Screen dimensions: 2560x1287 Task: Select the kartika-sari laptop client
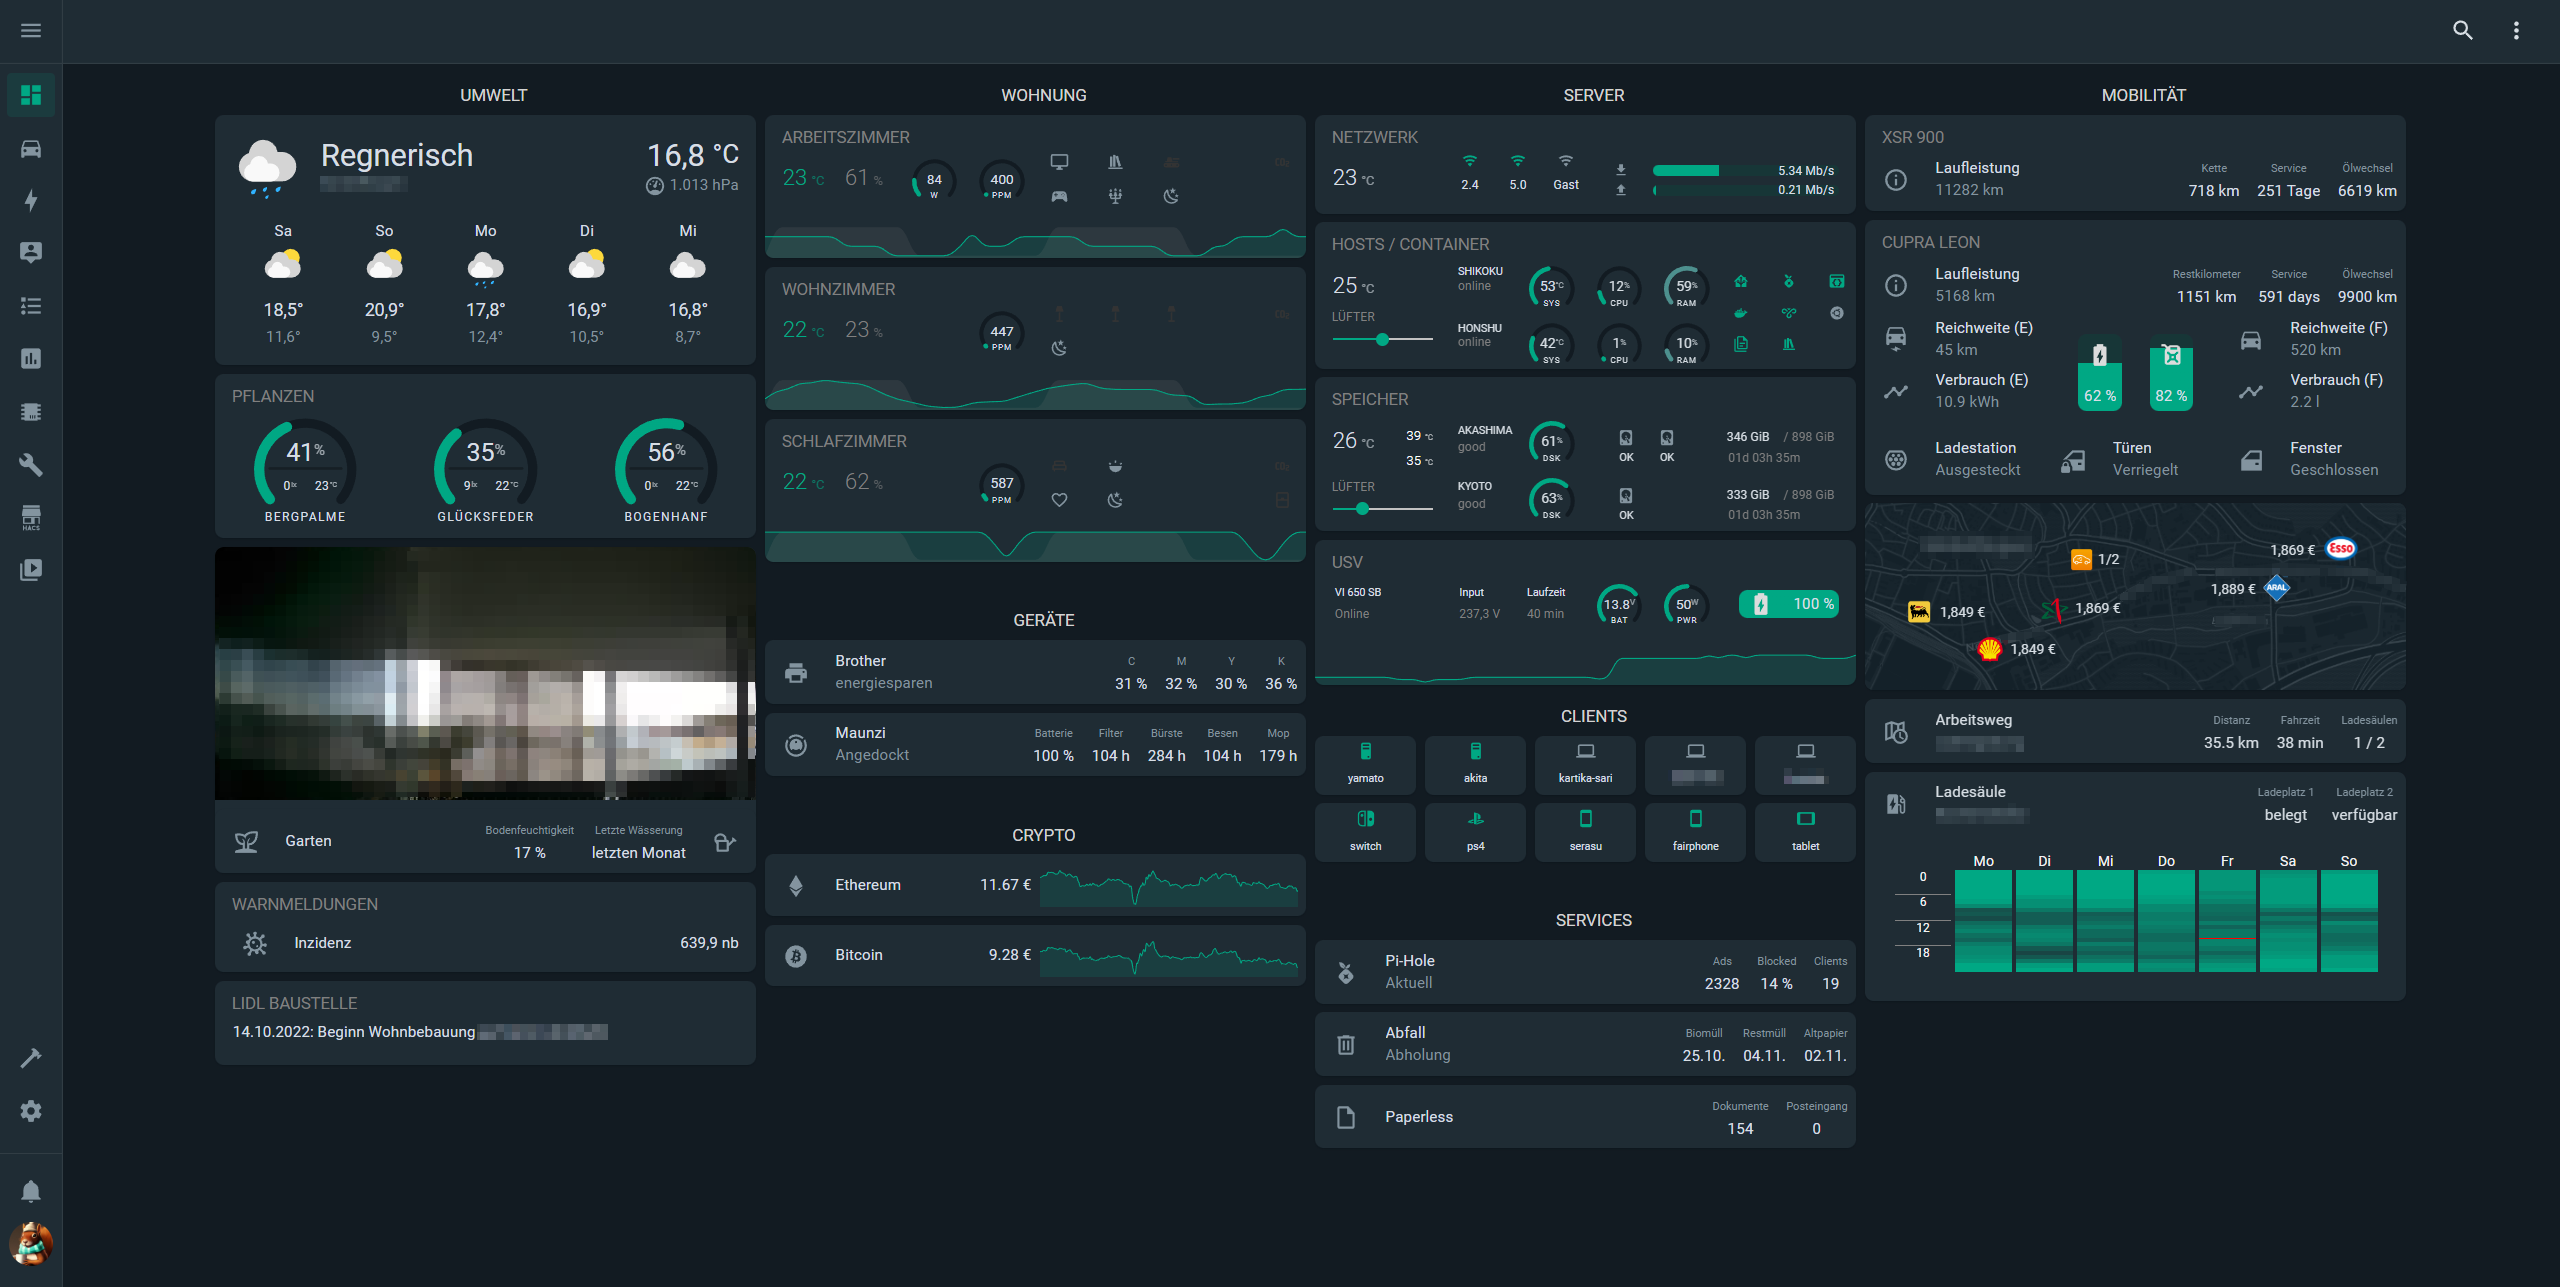coord(1585,765)
